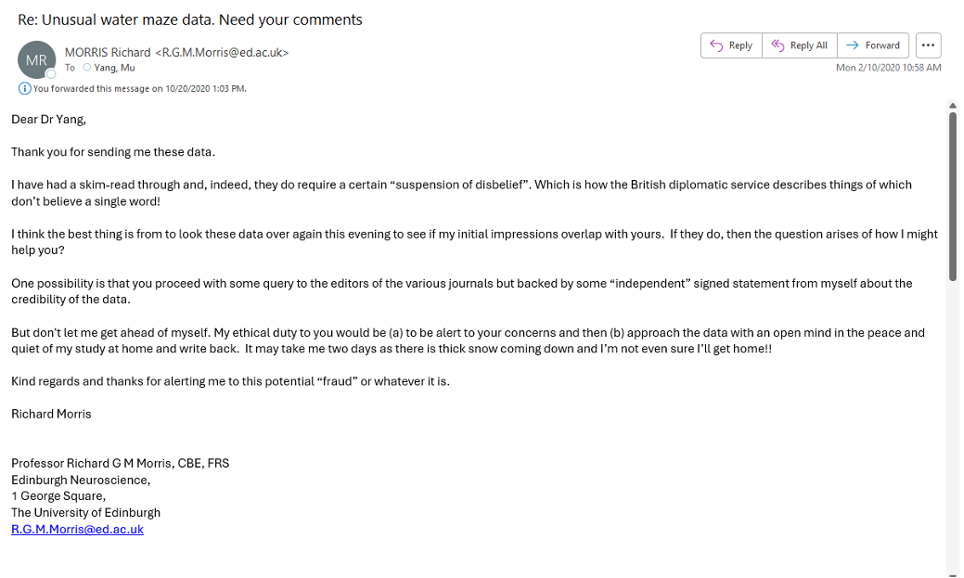Click the curved arrow Reply icon
This screenshot has width=964, height=578.
[716, 46]
